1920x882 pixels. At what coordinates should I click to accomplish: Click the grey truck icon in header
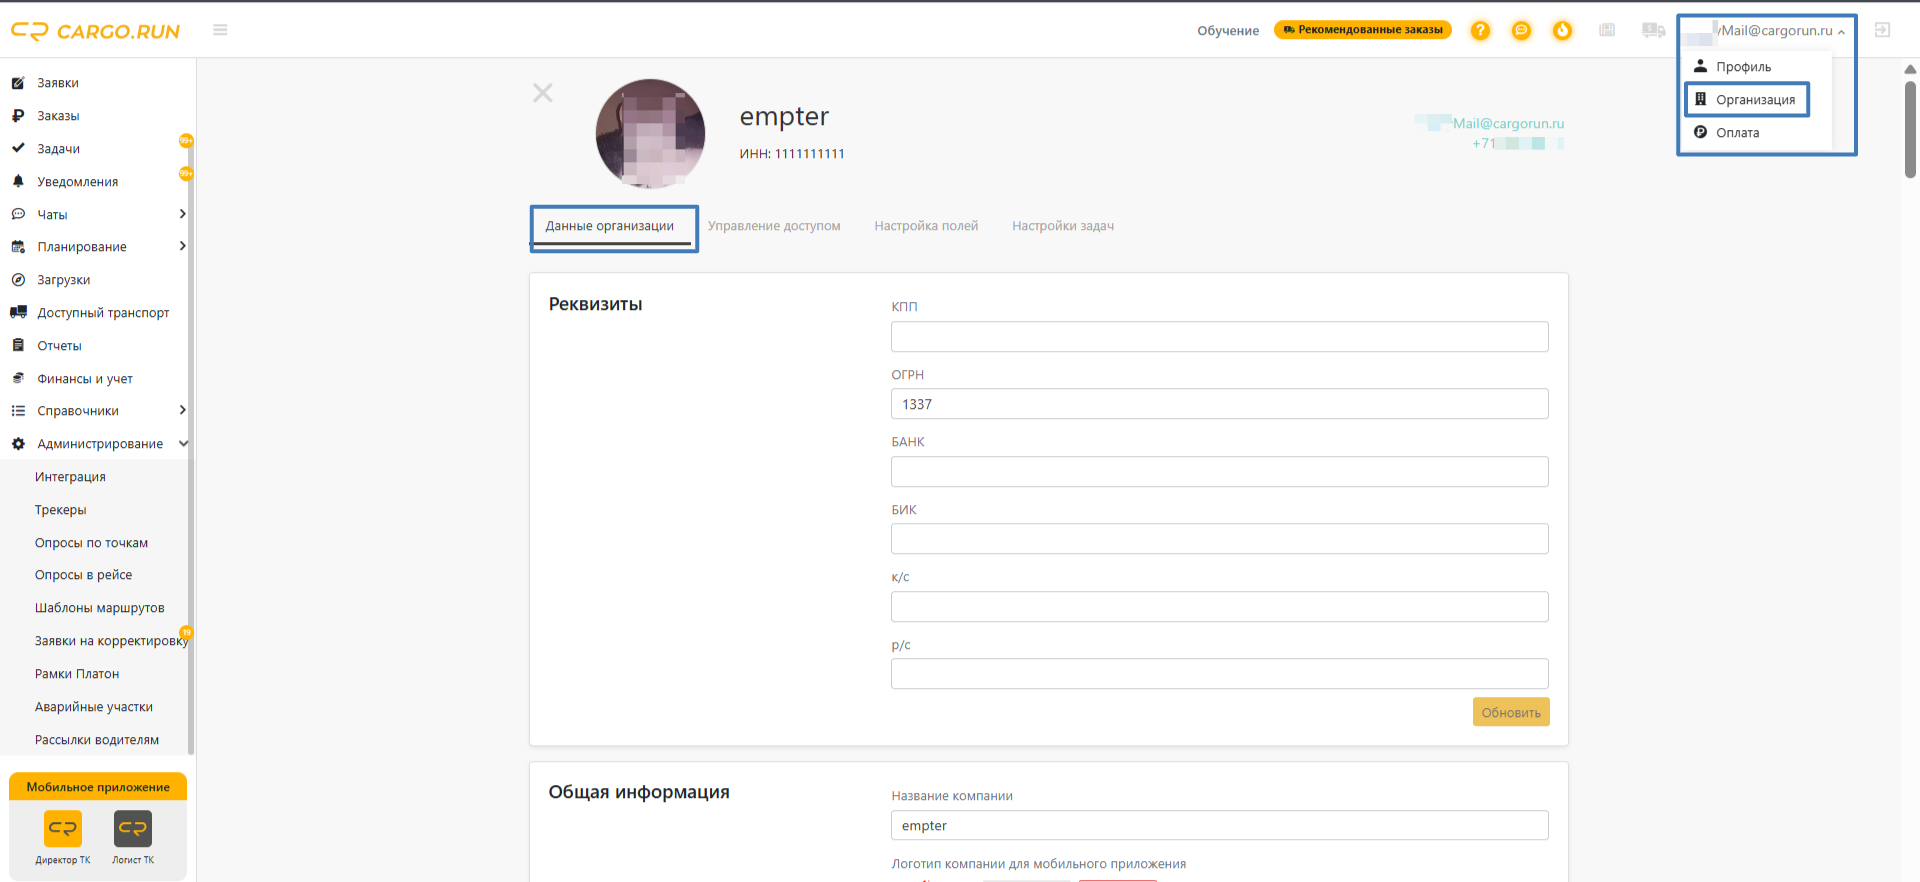(x=1653, y=30)
